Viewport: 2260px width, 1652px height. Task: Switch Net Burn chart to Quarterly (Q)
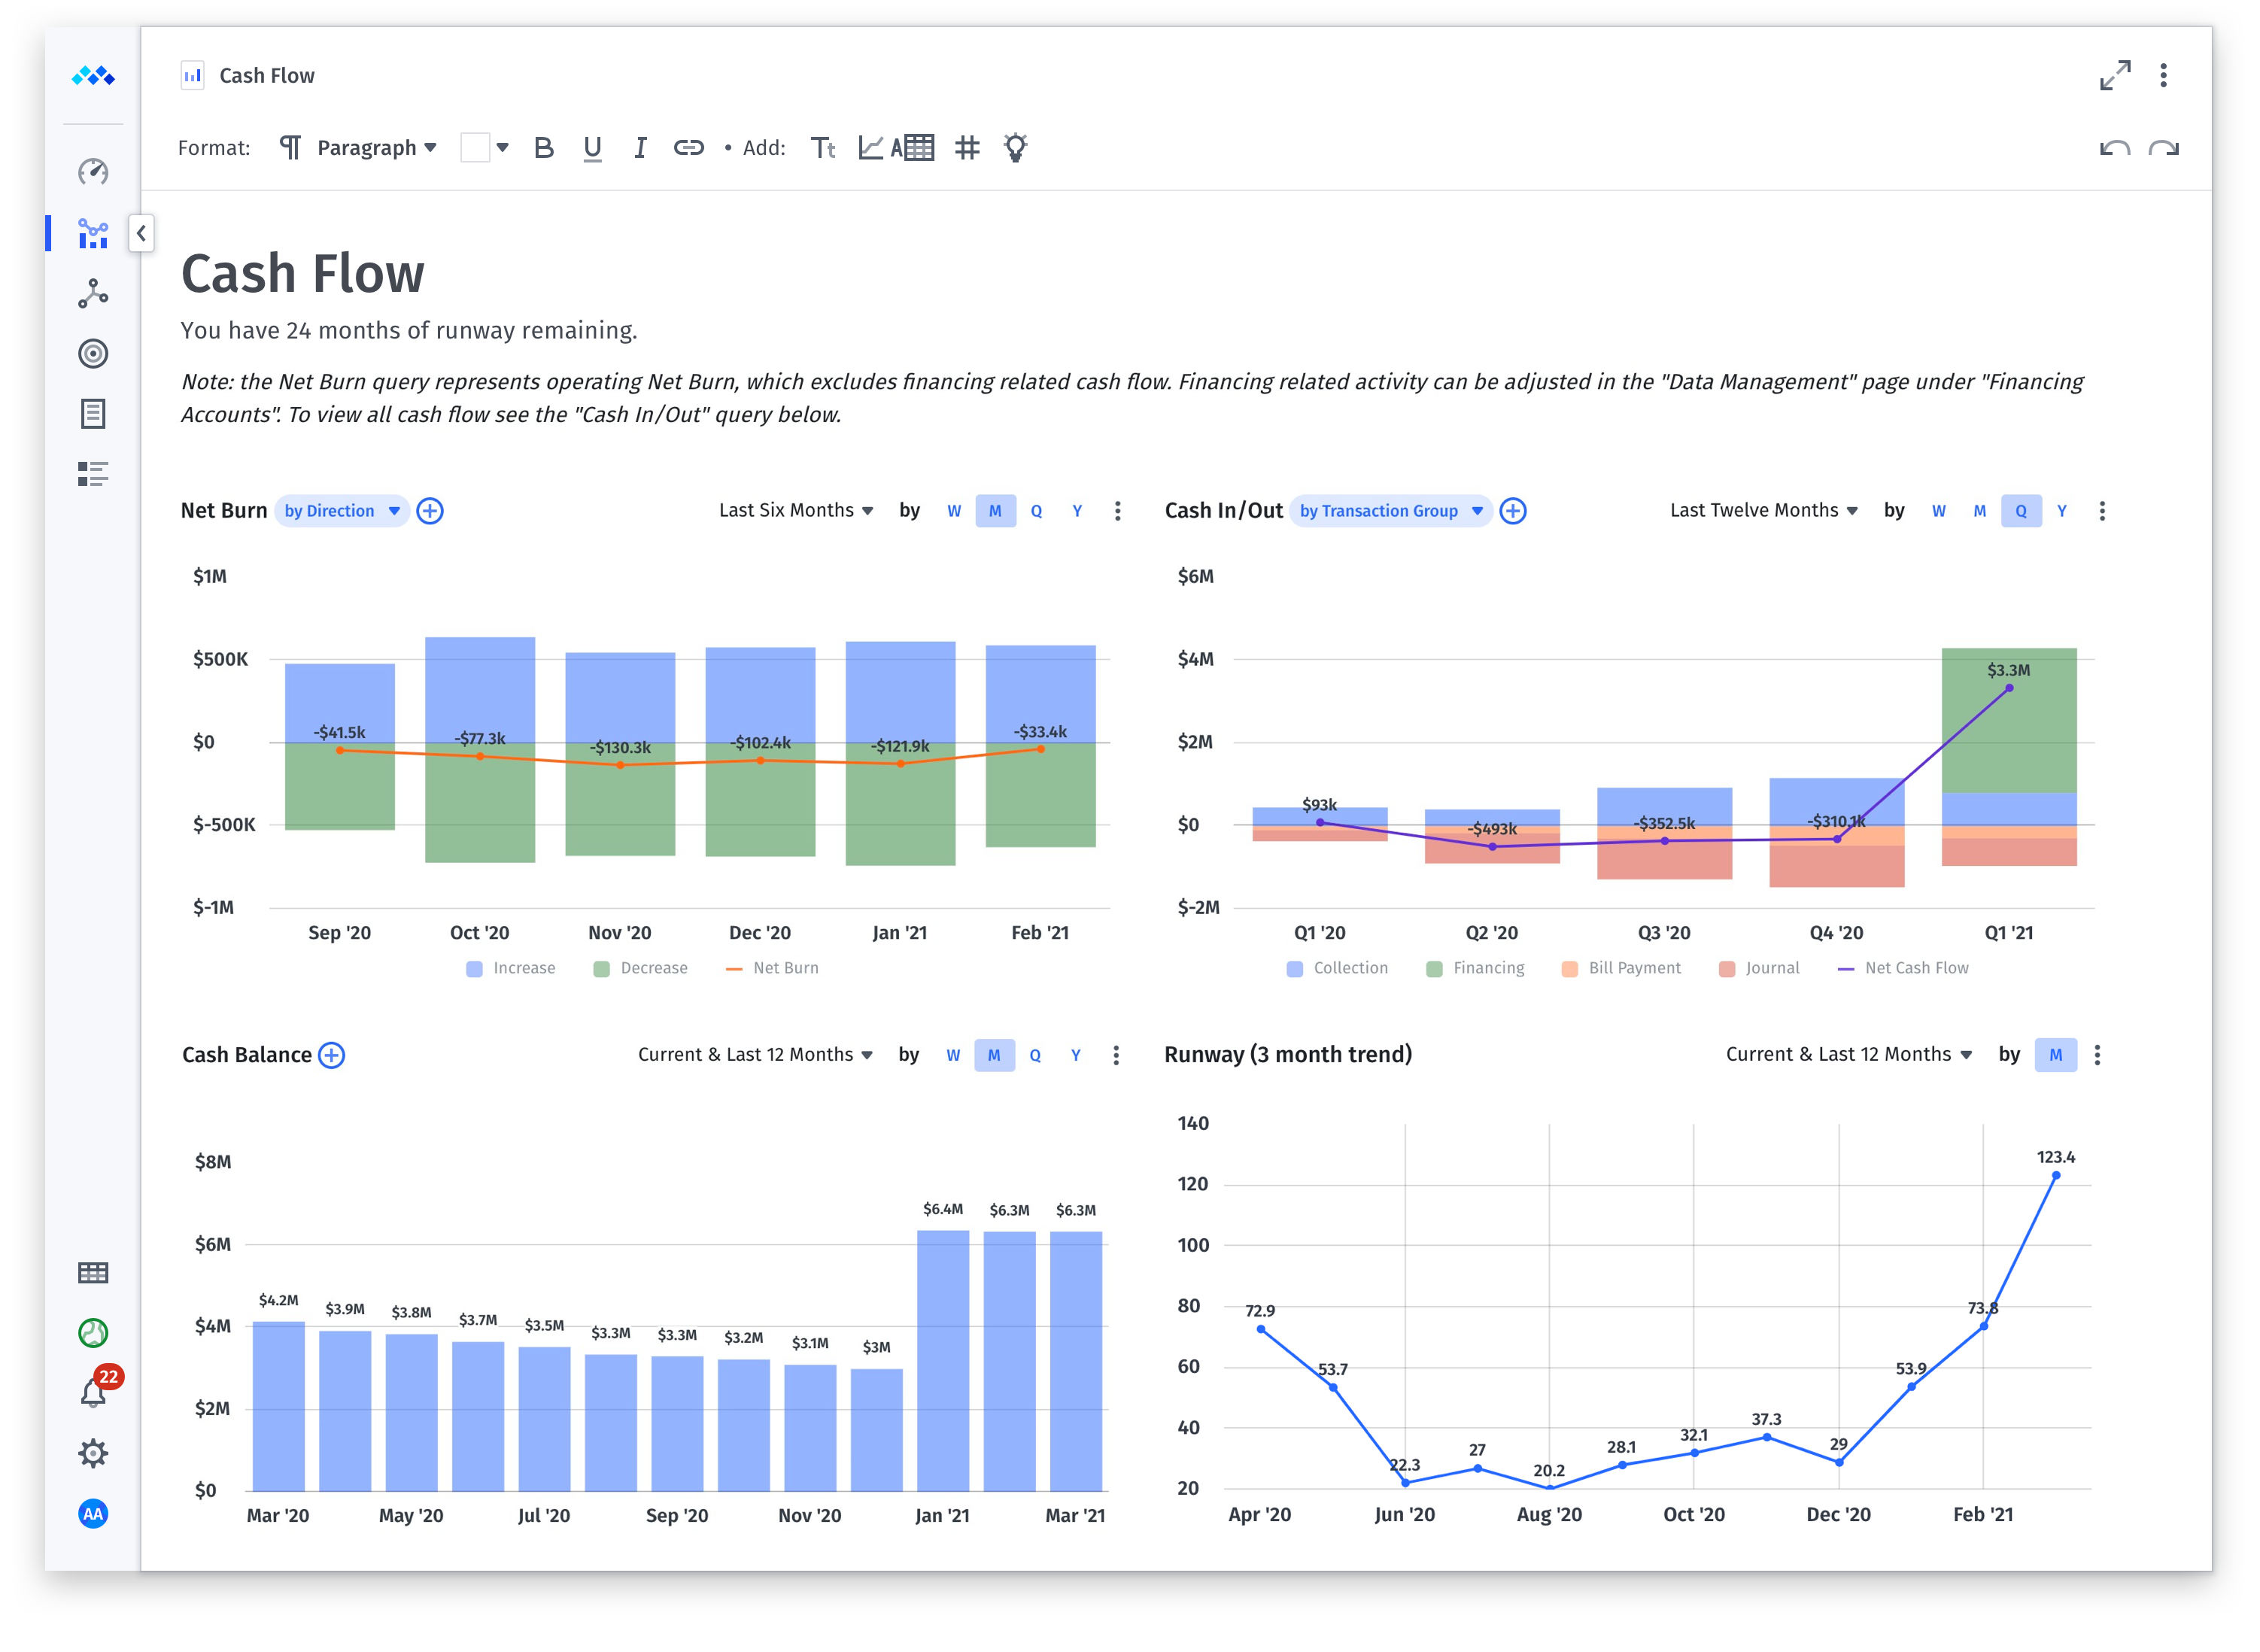1036,511
